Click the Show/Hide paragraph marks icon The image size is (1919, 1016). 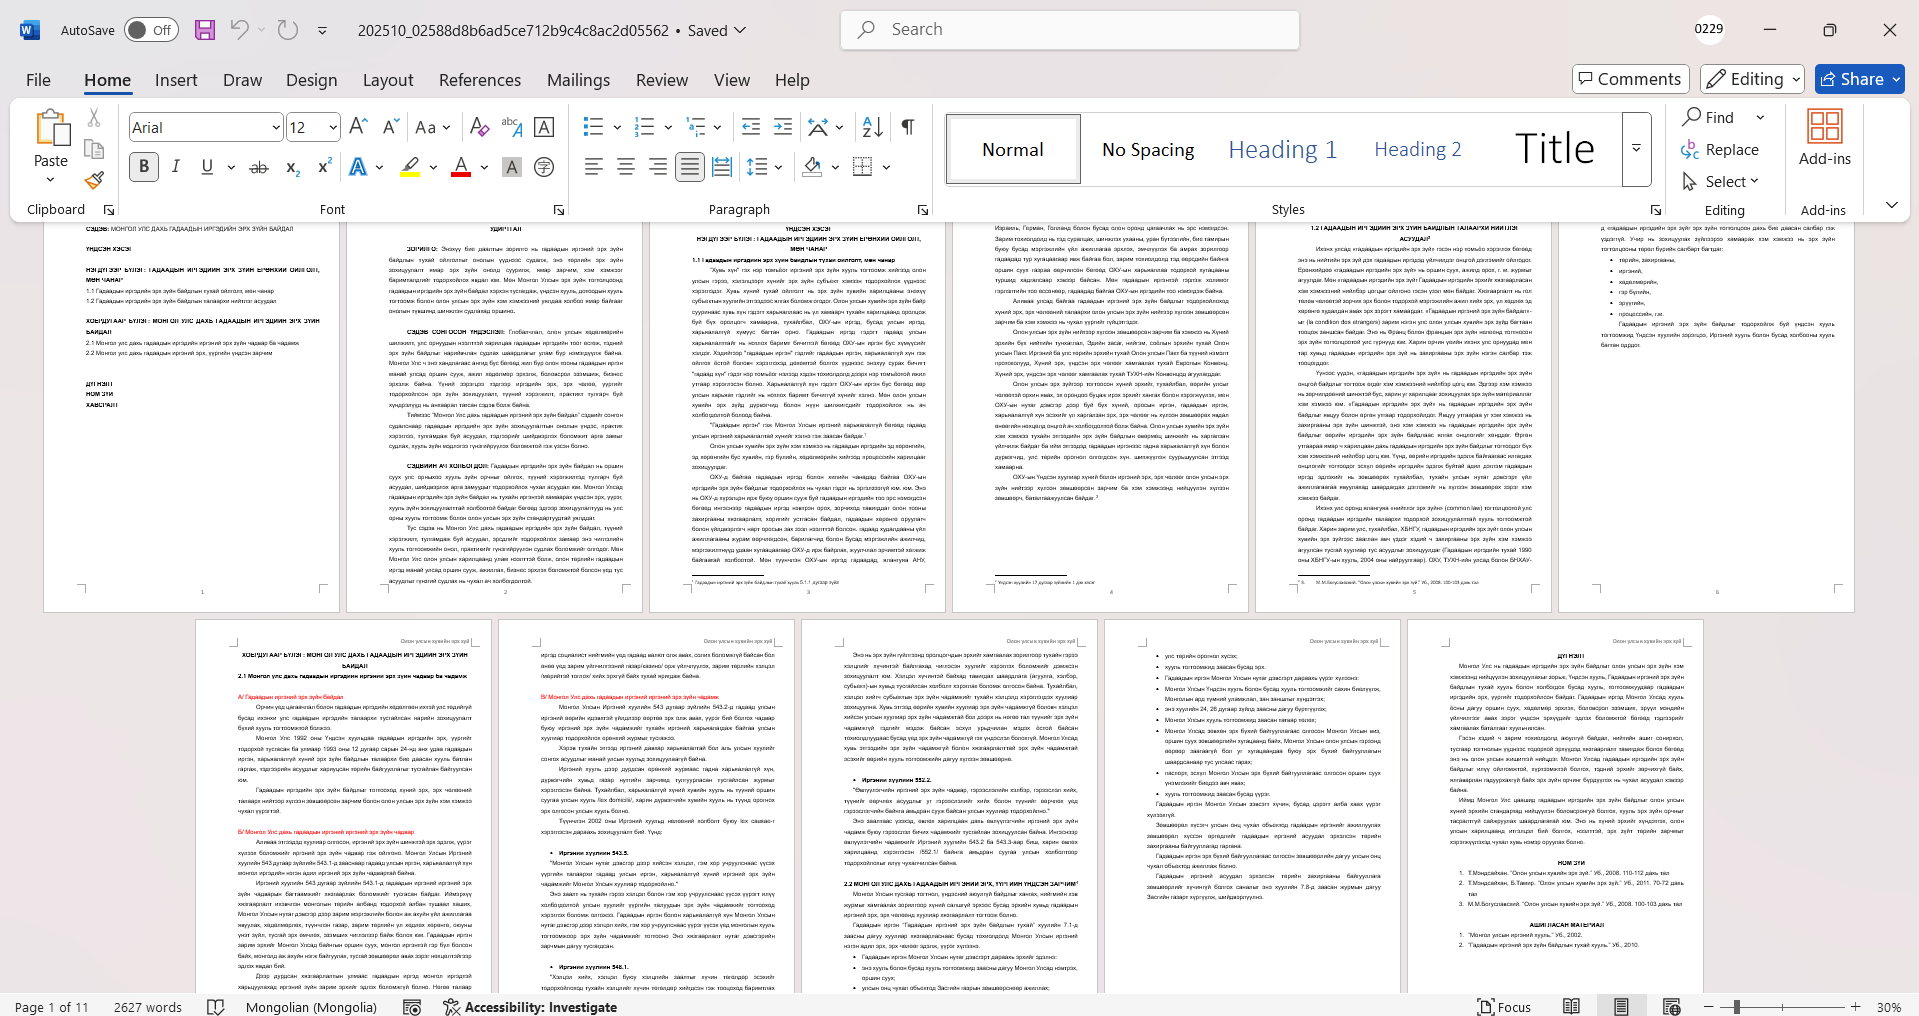(x=908, y=127)
